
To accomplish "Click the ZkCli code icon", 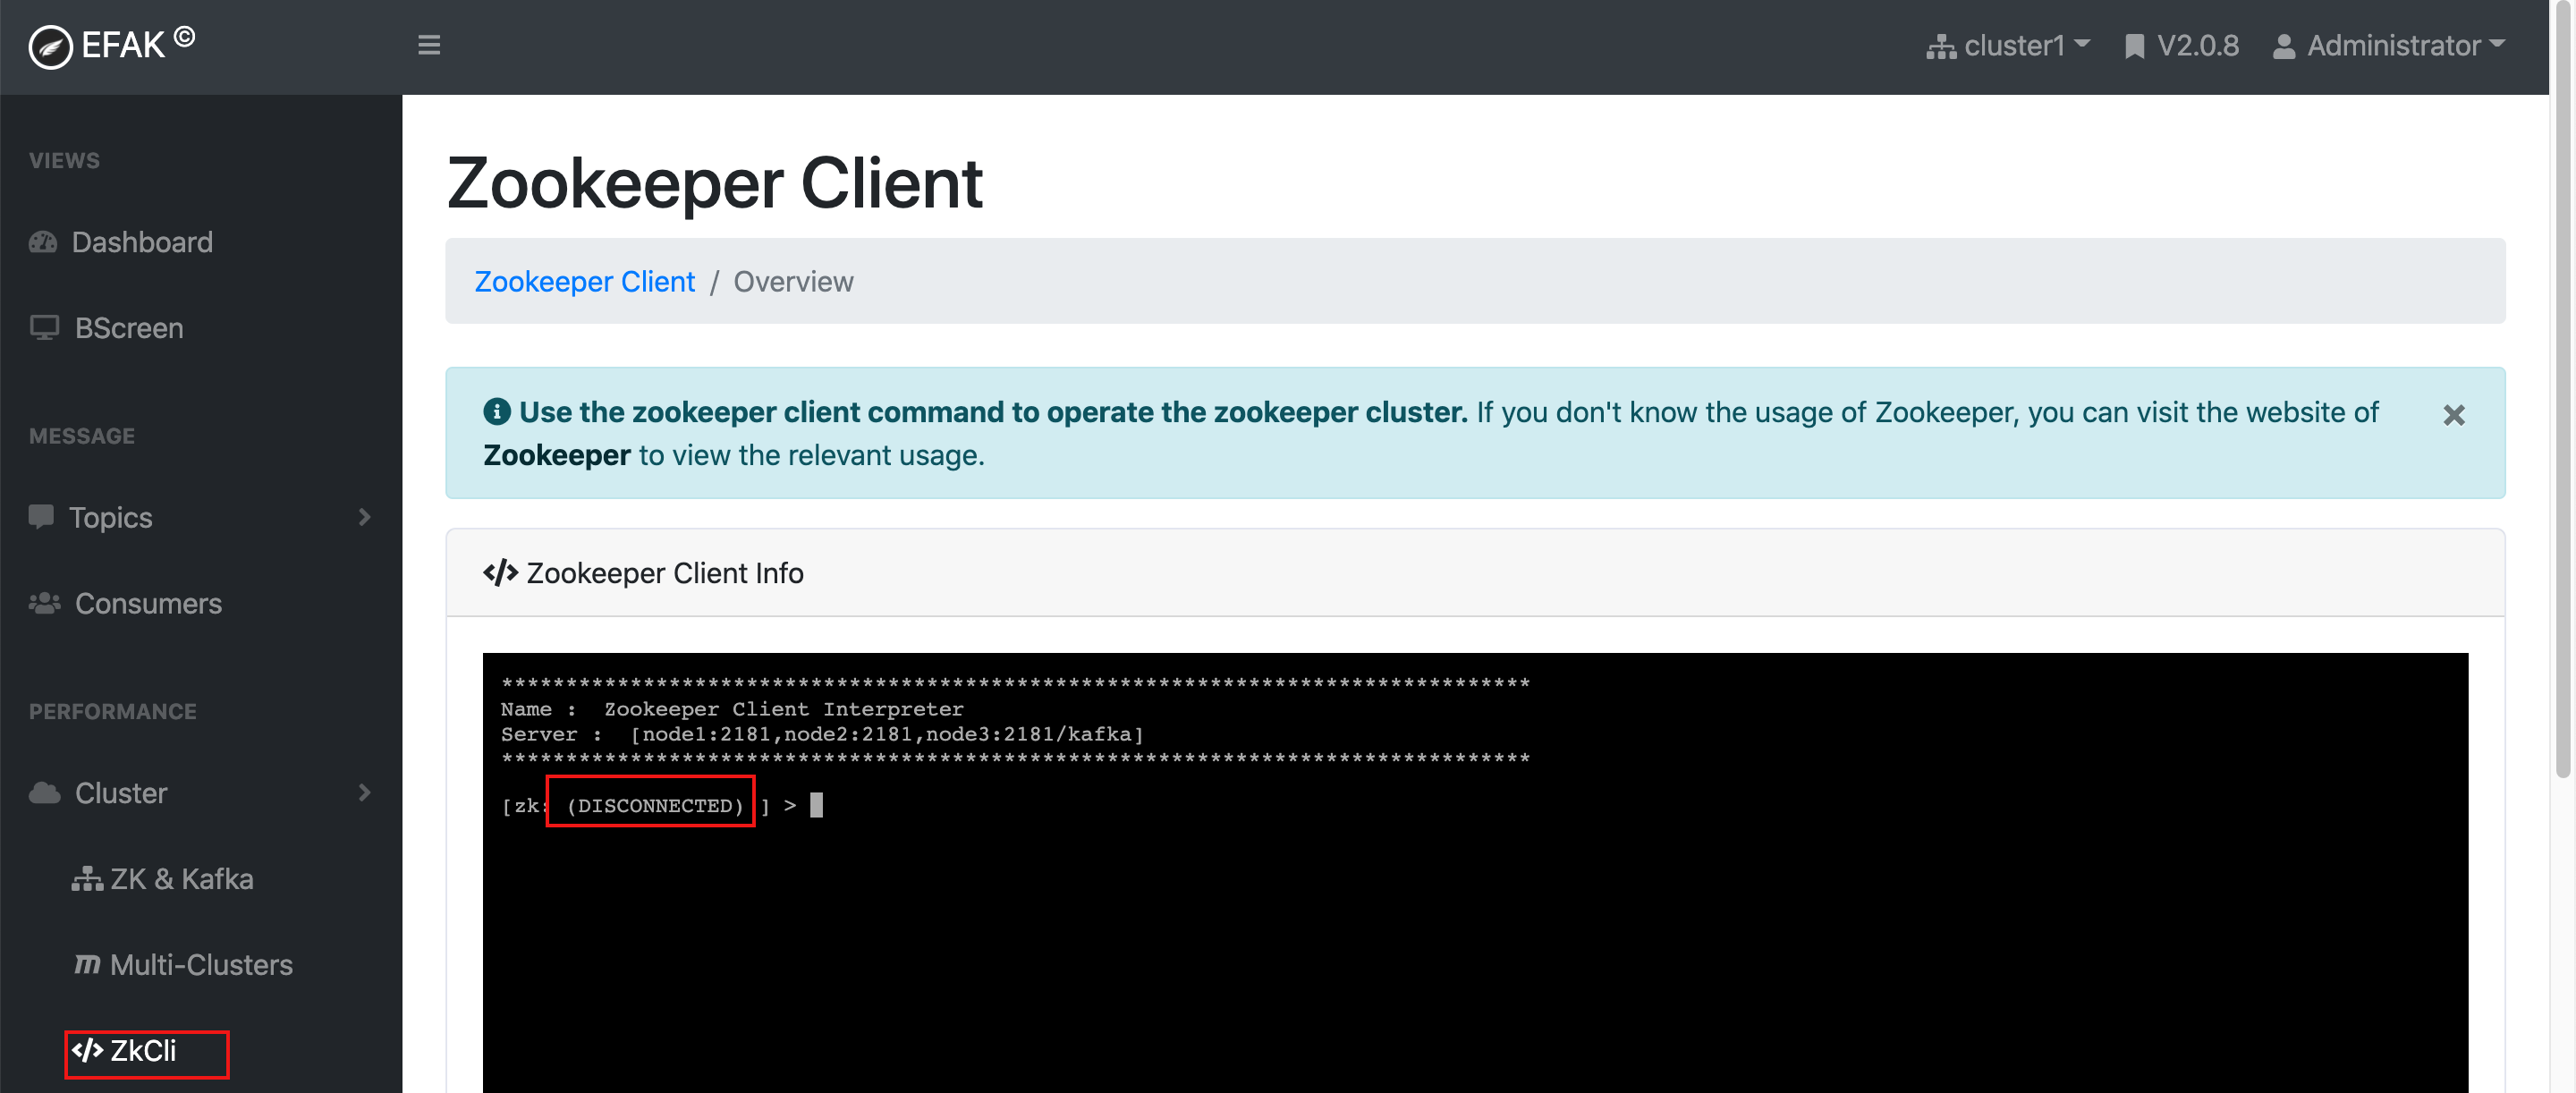I will pyautogui.click(x=87, y=1051).
